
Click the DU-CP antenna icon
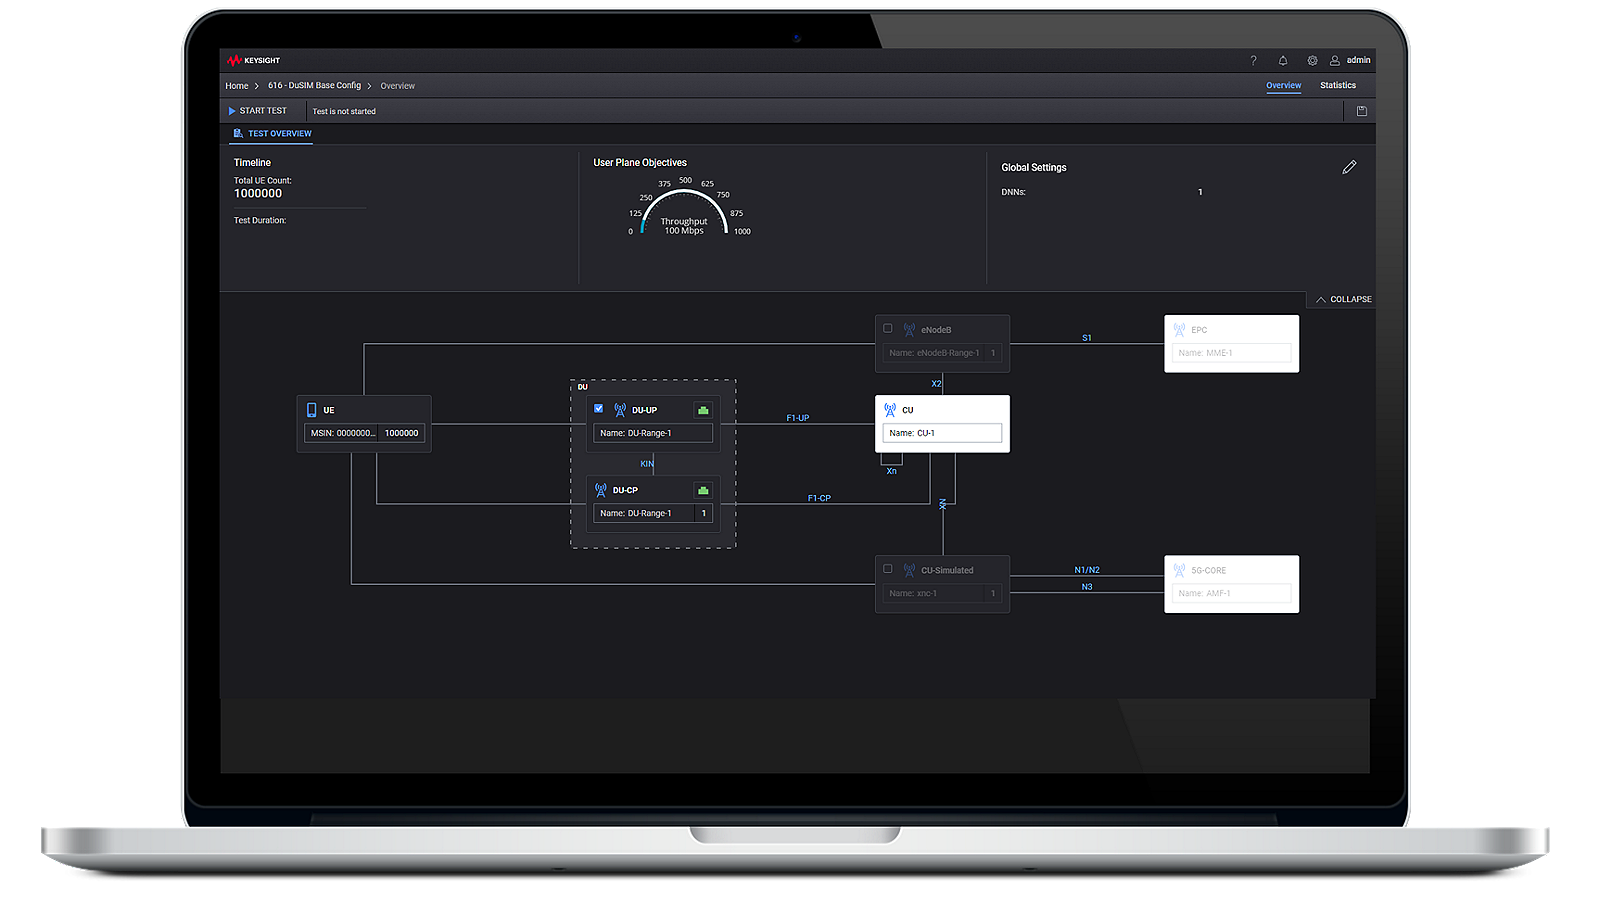tap(601, 490)
